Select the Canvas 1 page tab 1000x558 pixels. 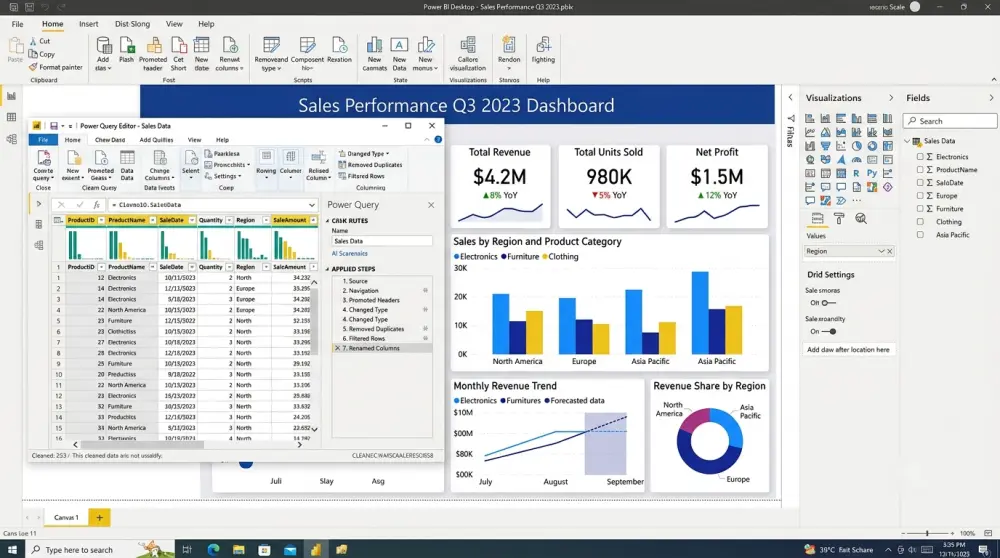[66, 517]
